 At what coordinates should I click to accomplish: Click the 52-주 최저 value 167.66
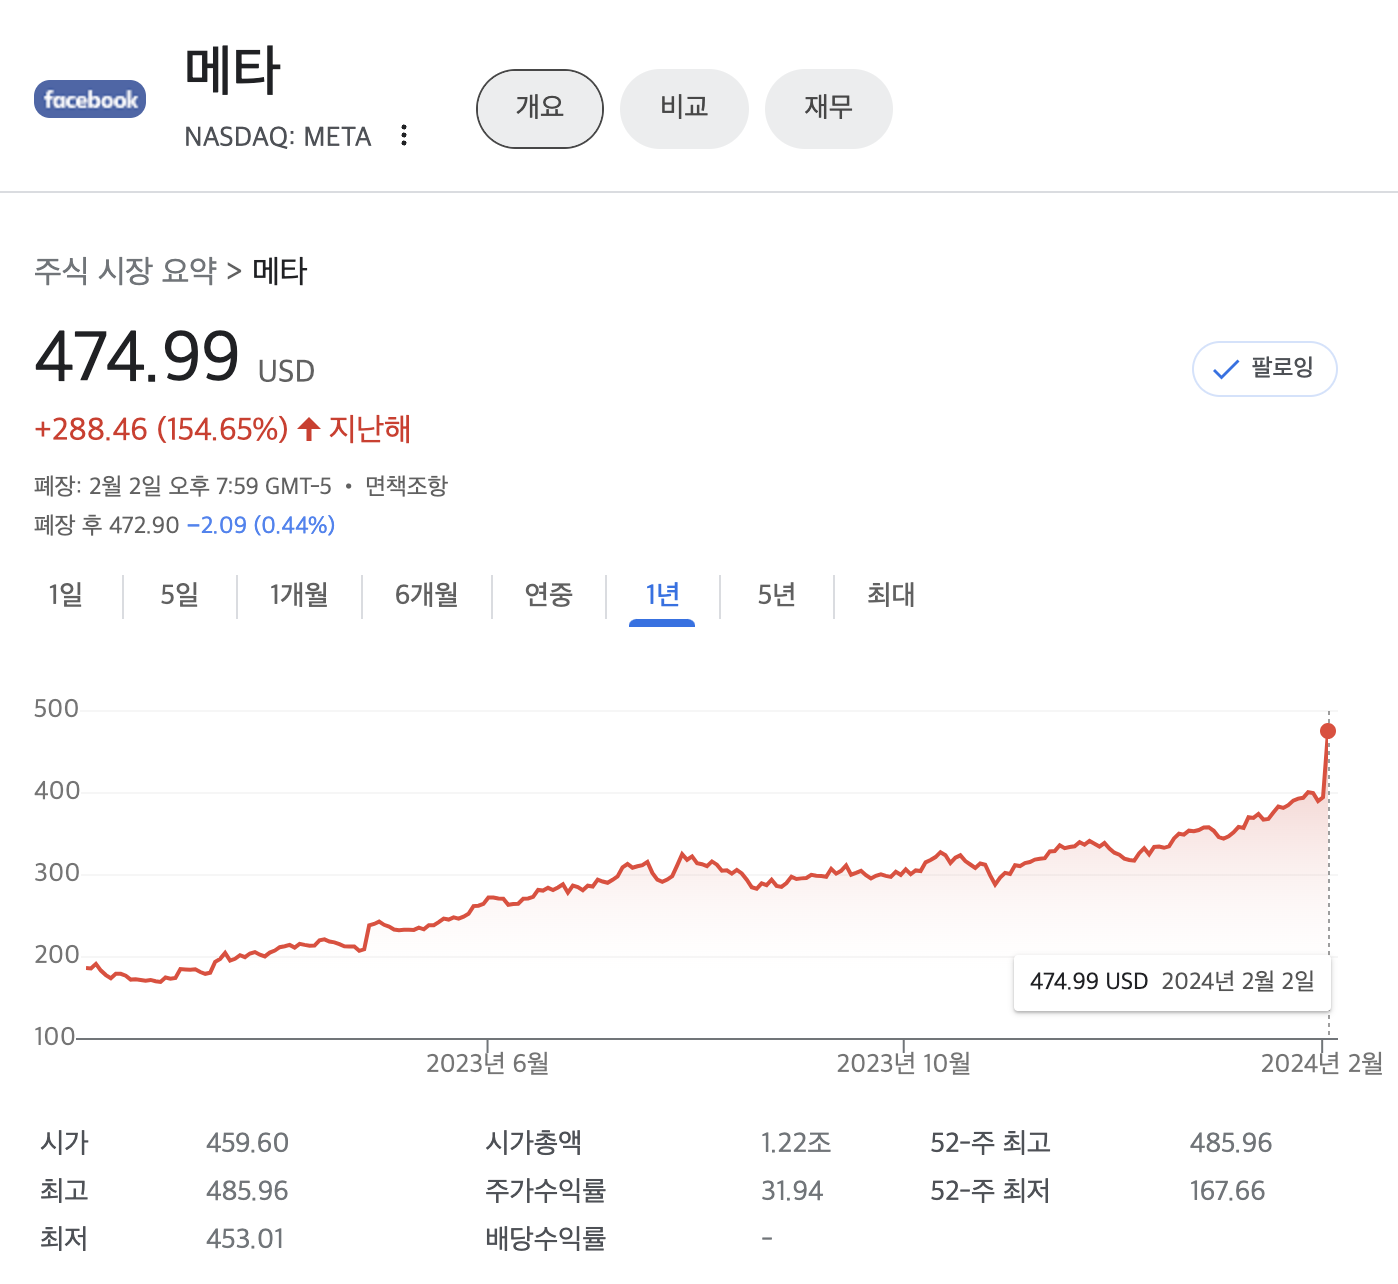click(x=1227, y=1191)
